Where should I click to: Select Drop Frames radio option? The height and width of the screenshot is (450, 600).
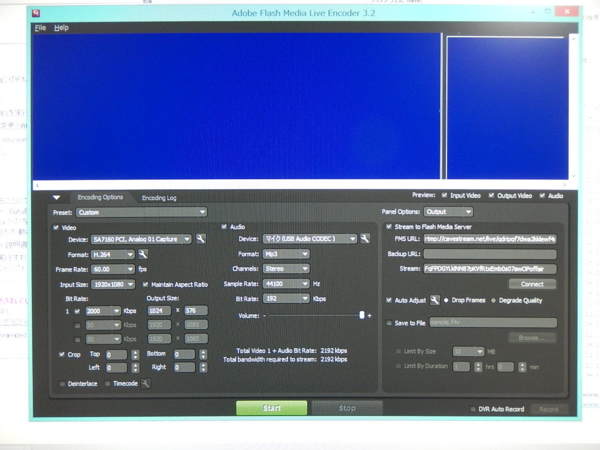446,300
